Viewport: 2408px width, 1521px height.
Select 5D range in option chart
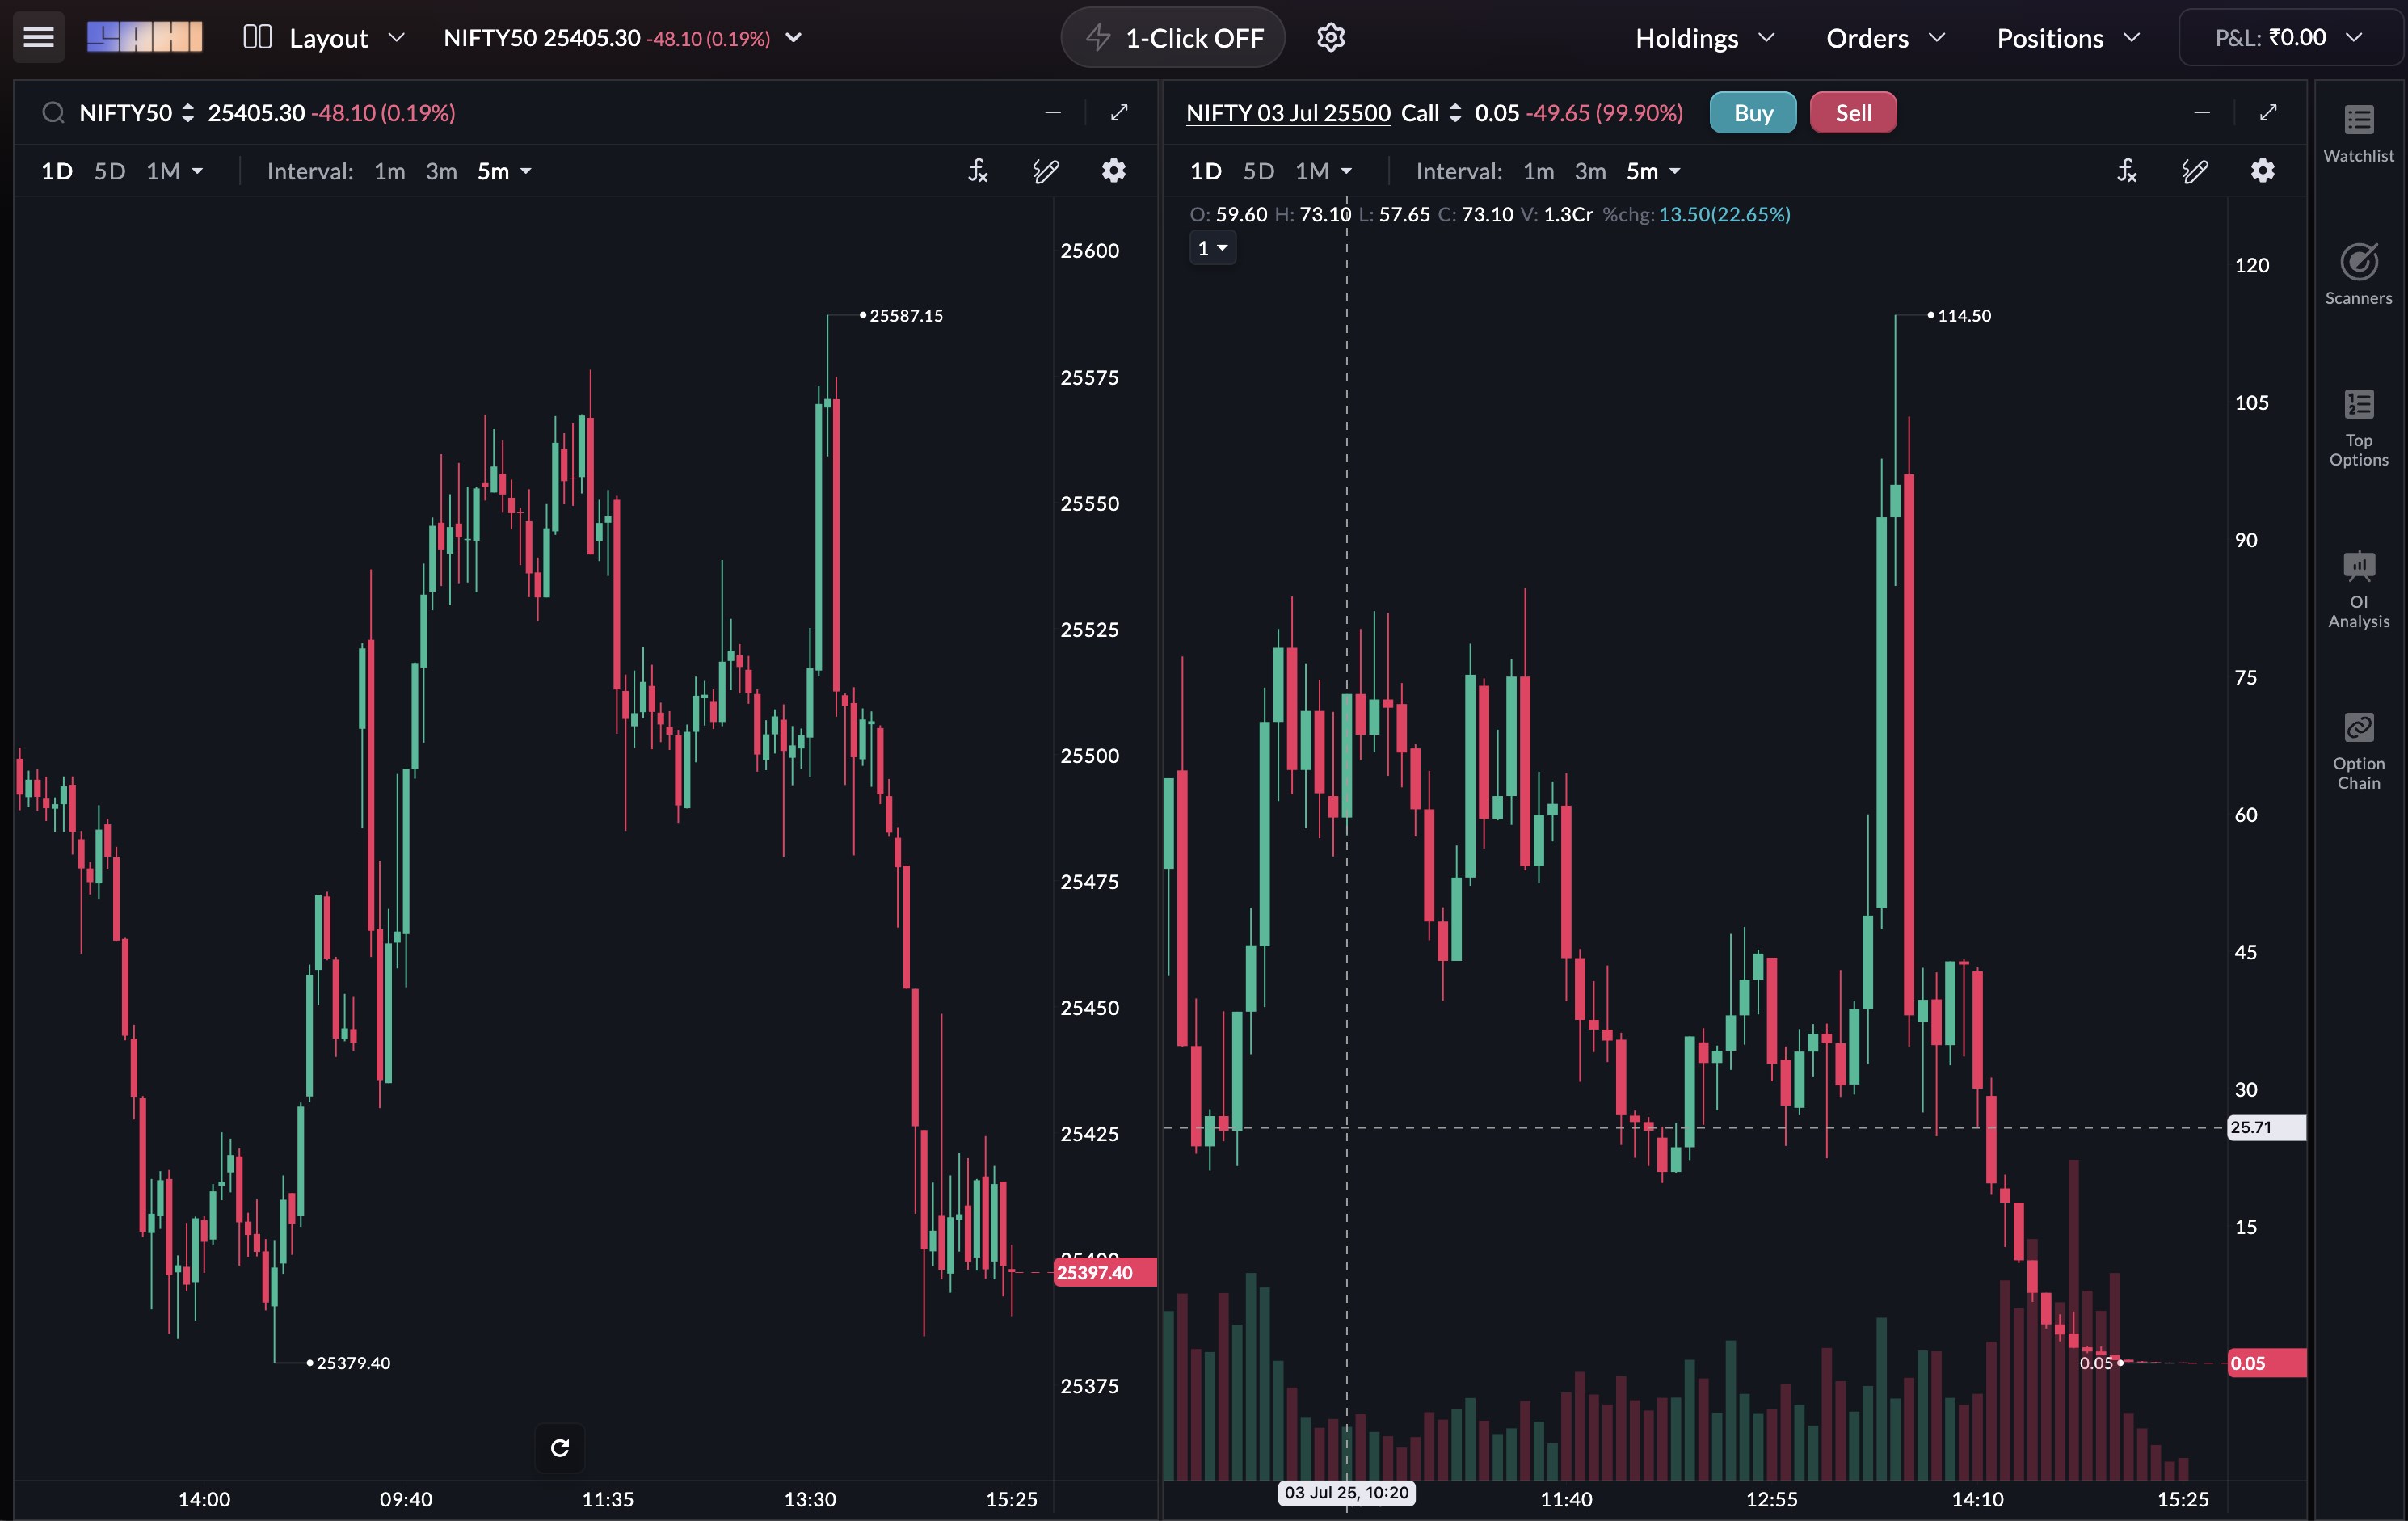[x=1258, y=171]
